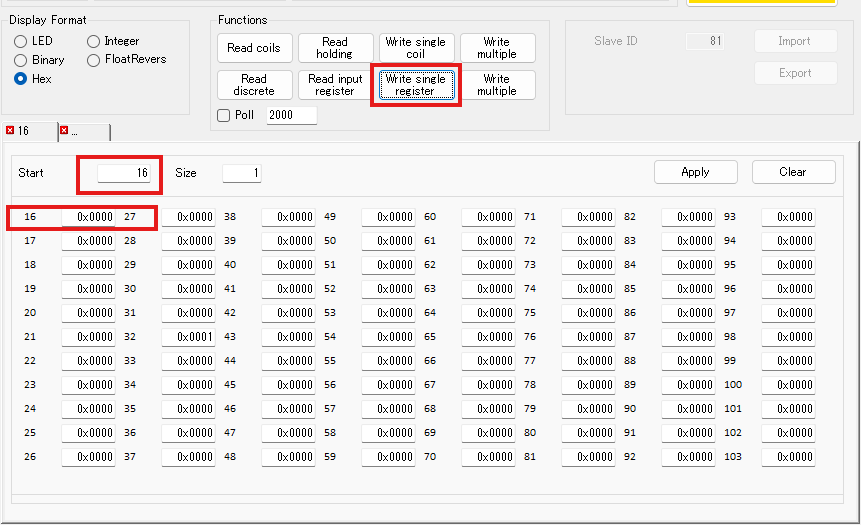Click the value field of register 49

(x=388, y=217)
